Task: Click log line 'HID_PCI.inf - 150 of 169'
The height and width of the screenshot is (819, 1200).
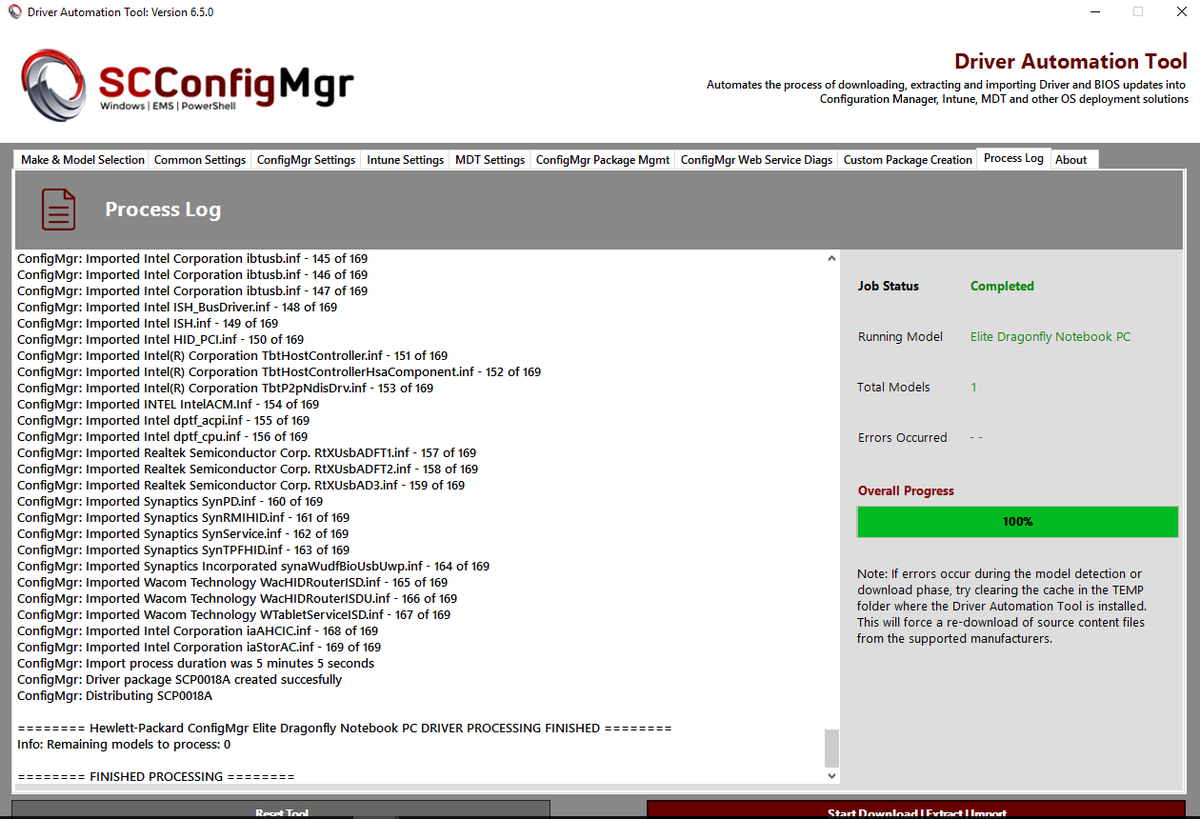Action: coord(160,340)
